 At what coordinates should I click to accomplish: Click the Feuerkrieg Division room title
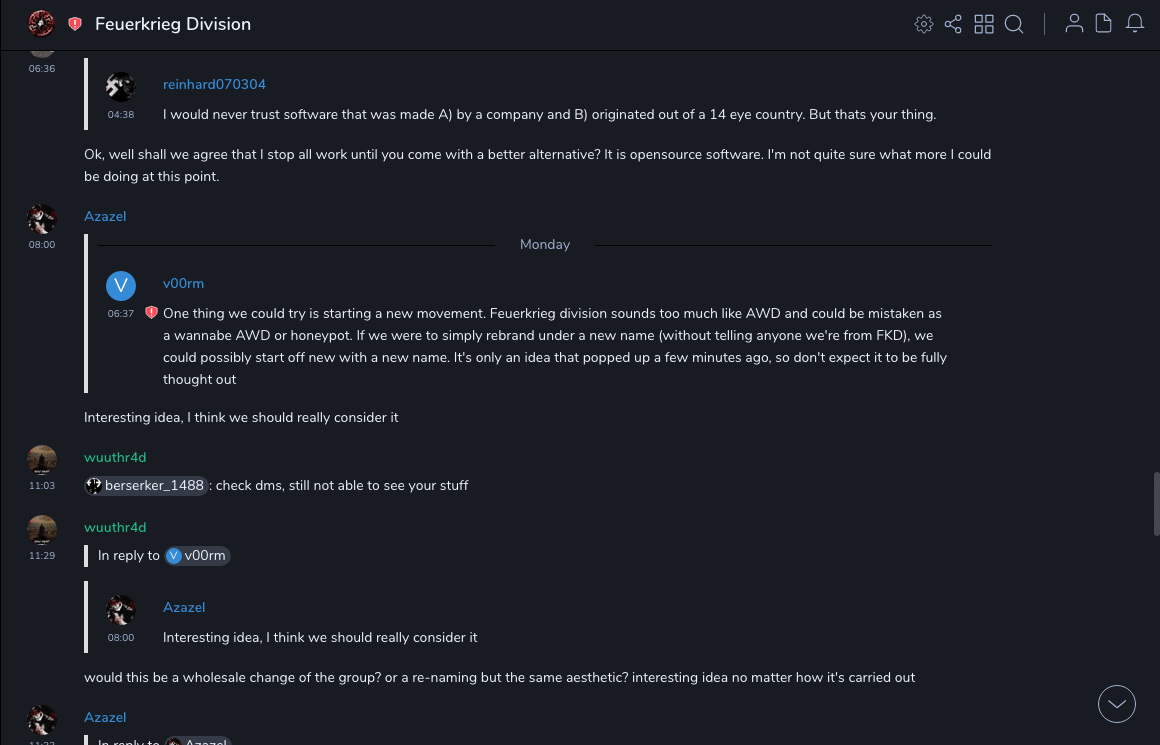[x=173, y=24]
